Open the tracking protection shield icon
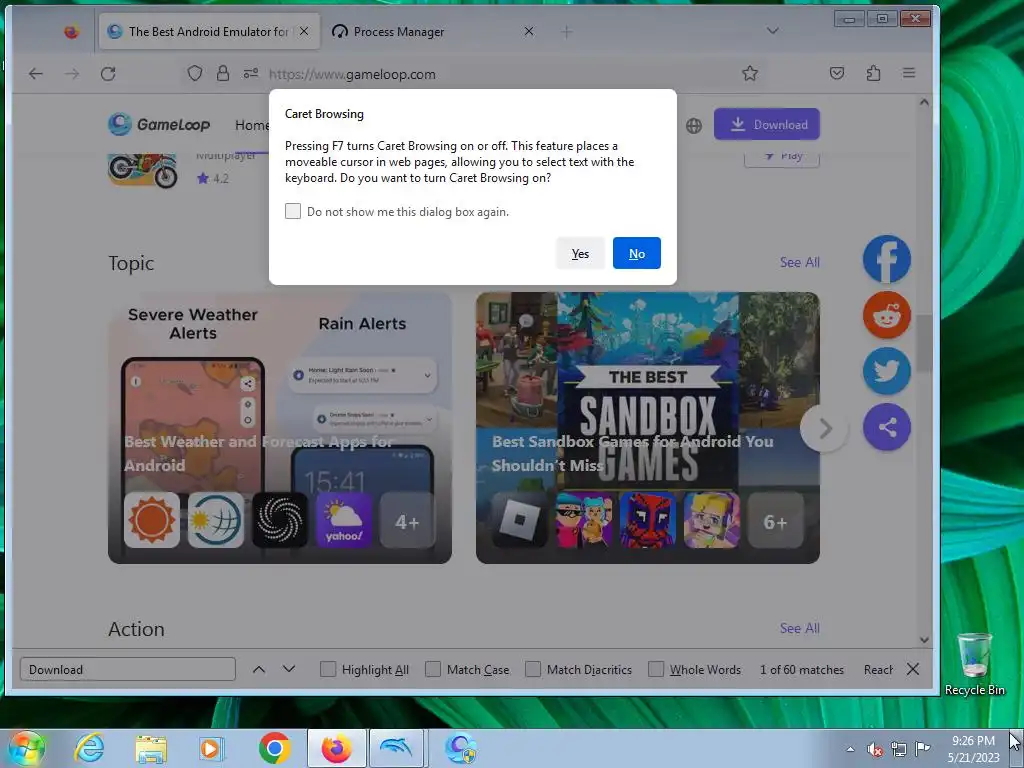The image size is (1024, 768). point(195,73)
